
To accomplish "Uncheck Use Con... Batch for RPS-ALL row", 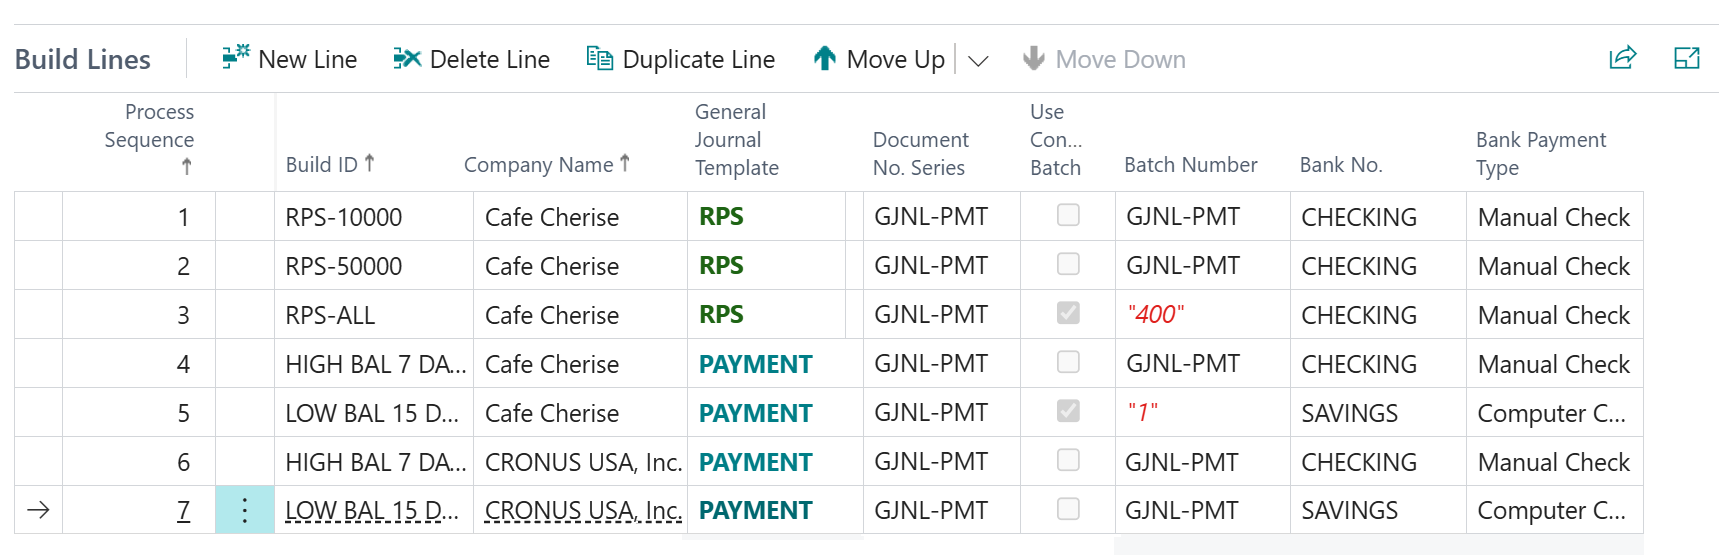I will click(x=1068, y=313).
